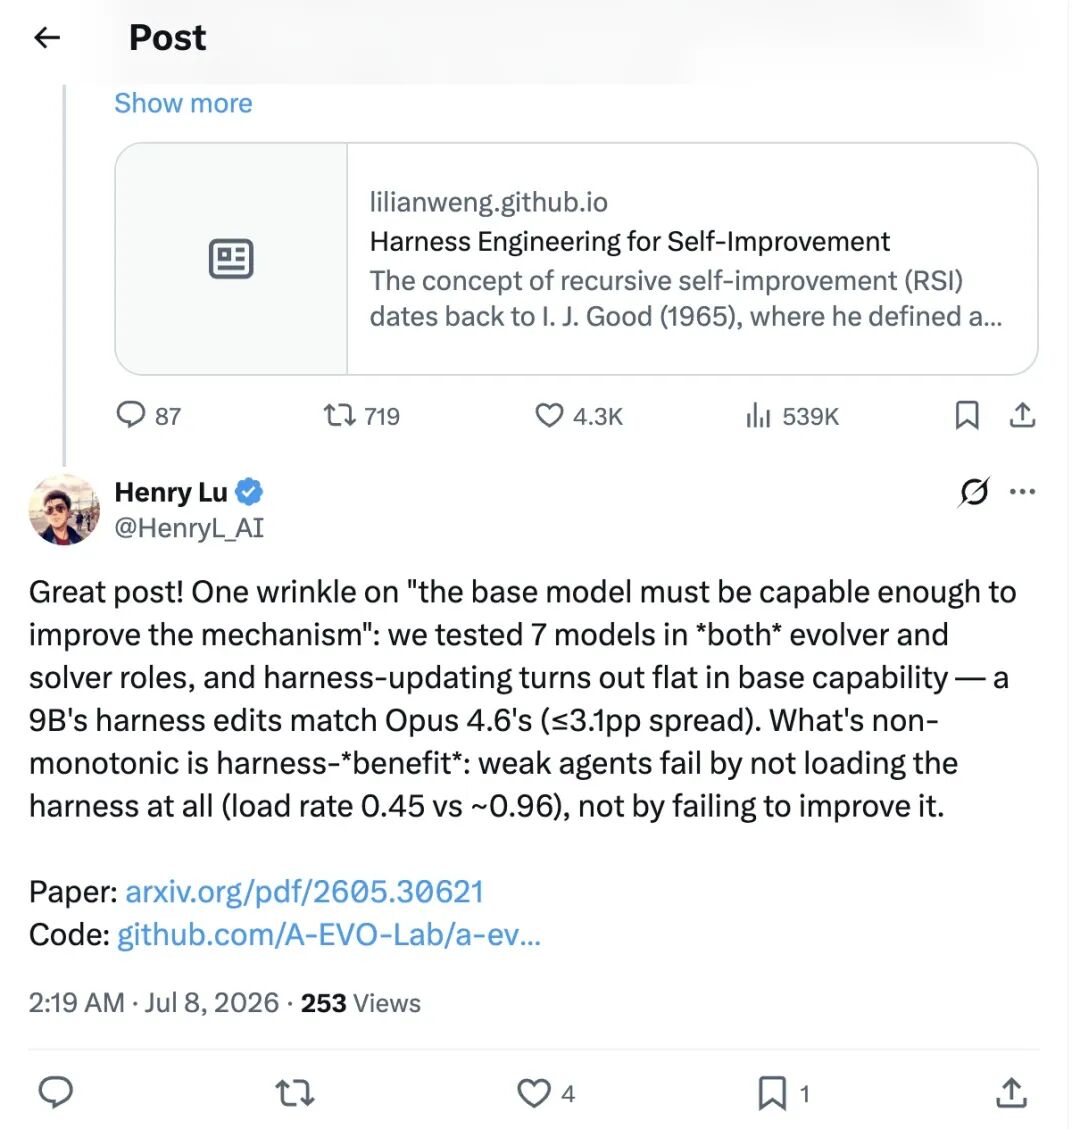Screen dimensions: 1080x1129
Task: Click the article thumbnail icon in link card
Action: pyautogui.click(x=231, y=258)
